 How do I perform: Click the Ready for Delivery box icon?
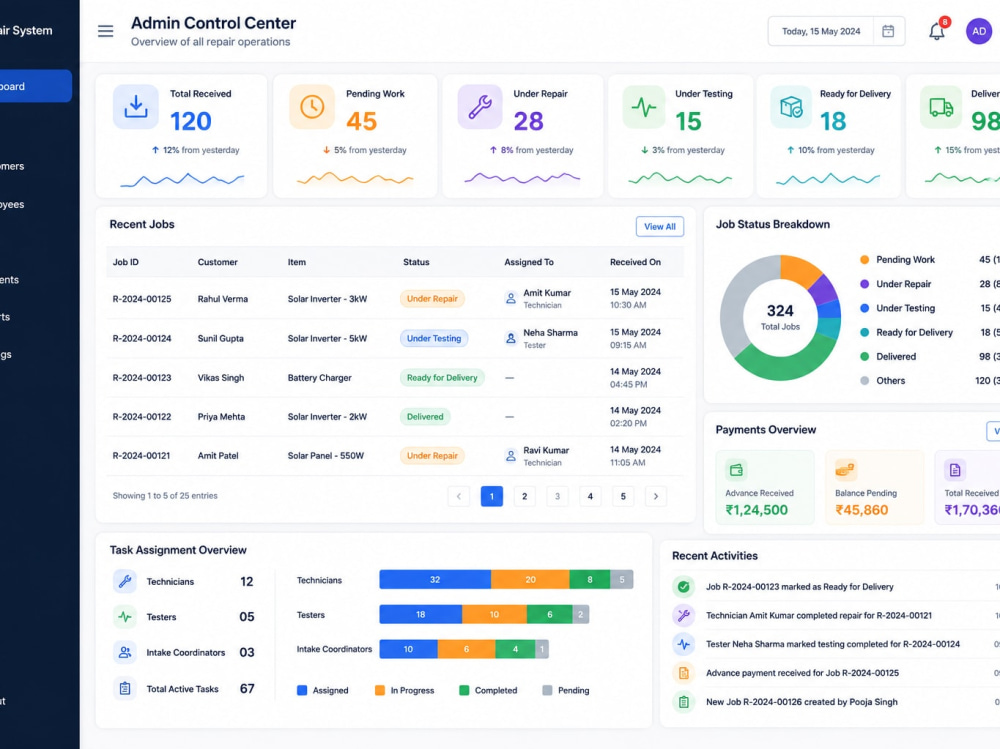pyautogui.click(x=791, y=107)
